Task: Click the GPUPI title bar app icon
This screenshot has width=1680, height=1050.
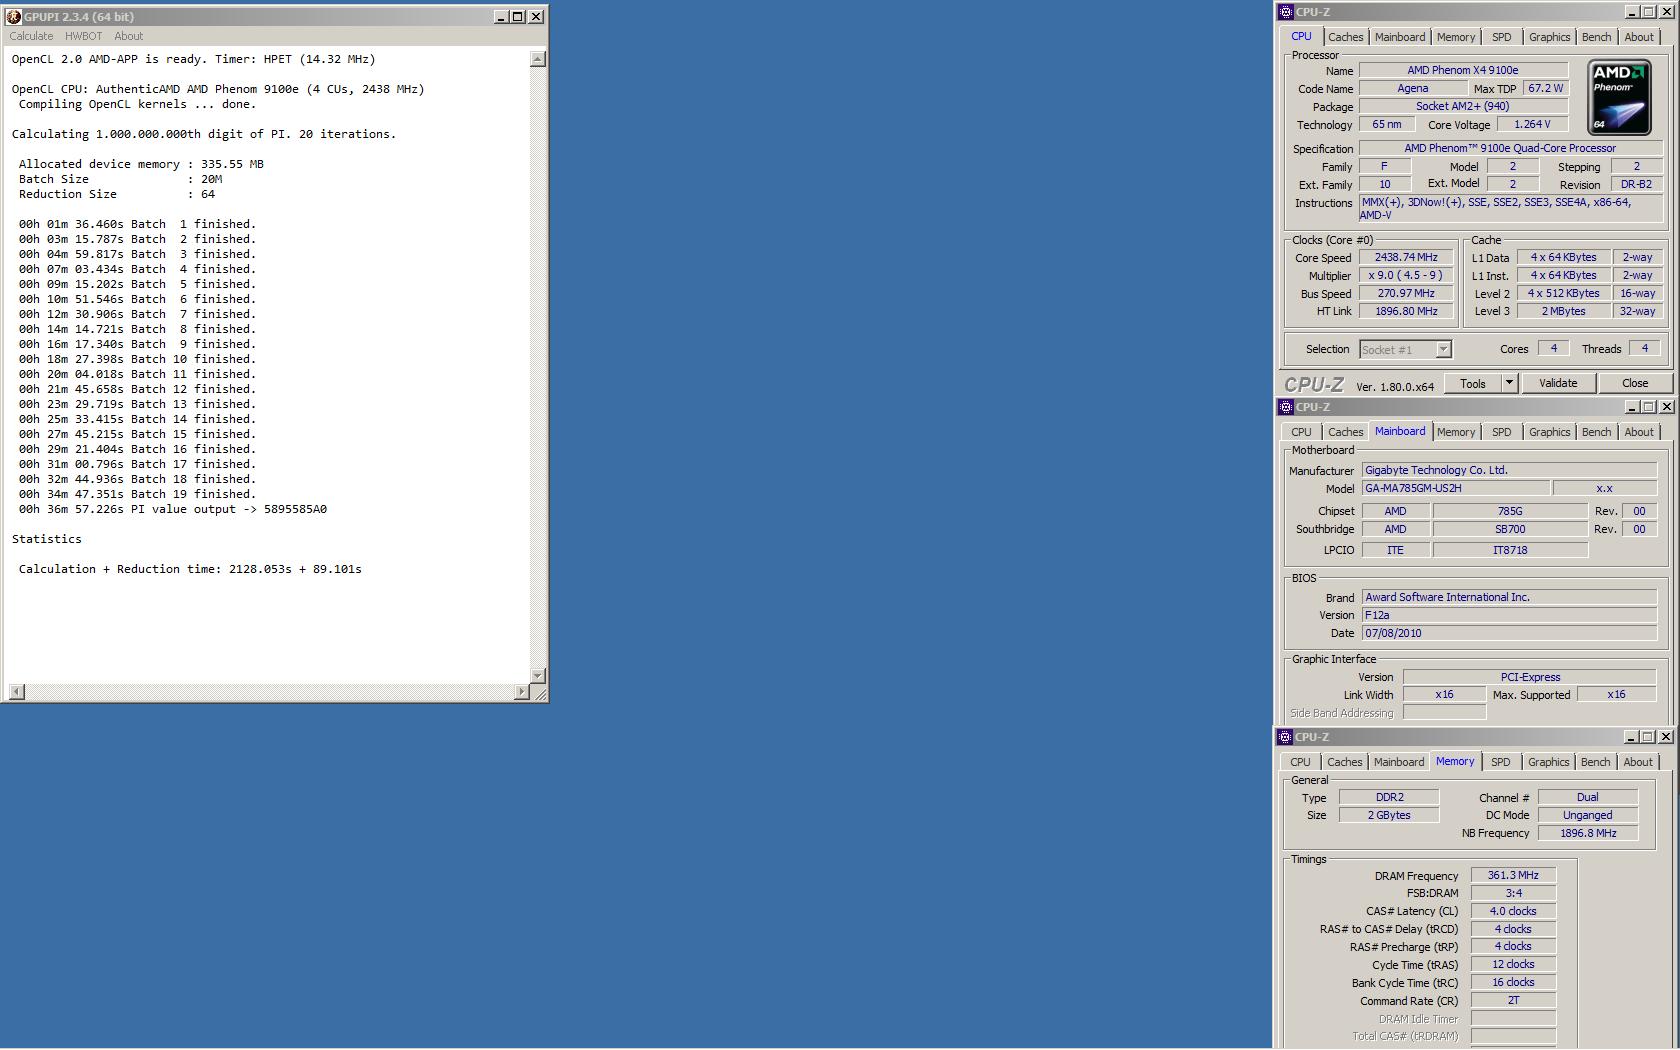Action: (14, 16)
